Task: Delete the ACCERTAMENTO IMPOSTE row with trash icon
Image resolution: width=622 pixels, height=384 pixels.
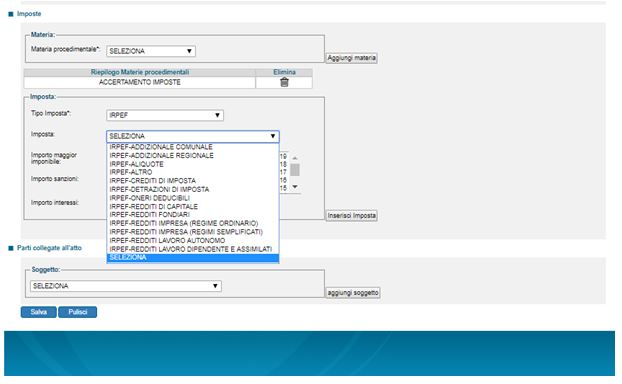Action: coord(284,82)
